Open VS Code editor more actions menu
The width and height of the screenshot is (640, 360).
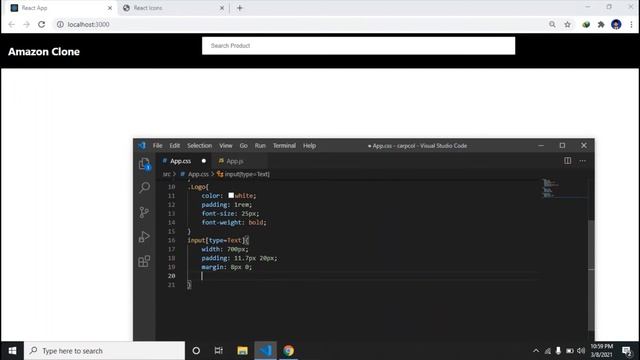(582, 161)
